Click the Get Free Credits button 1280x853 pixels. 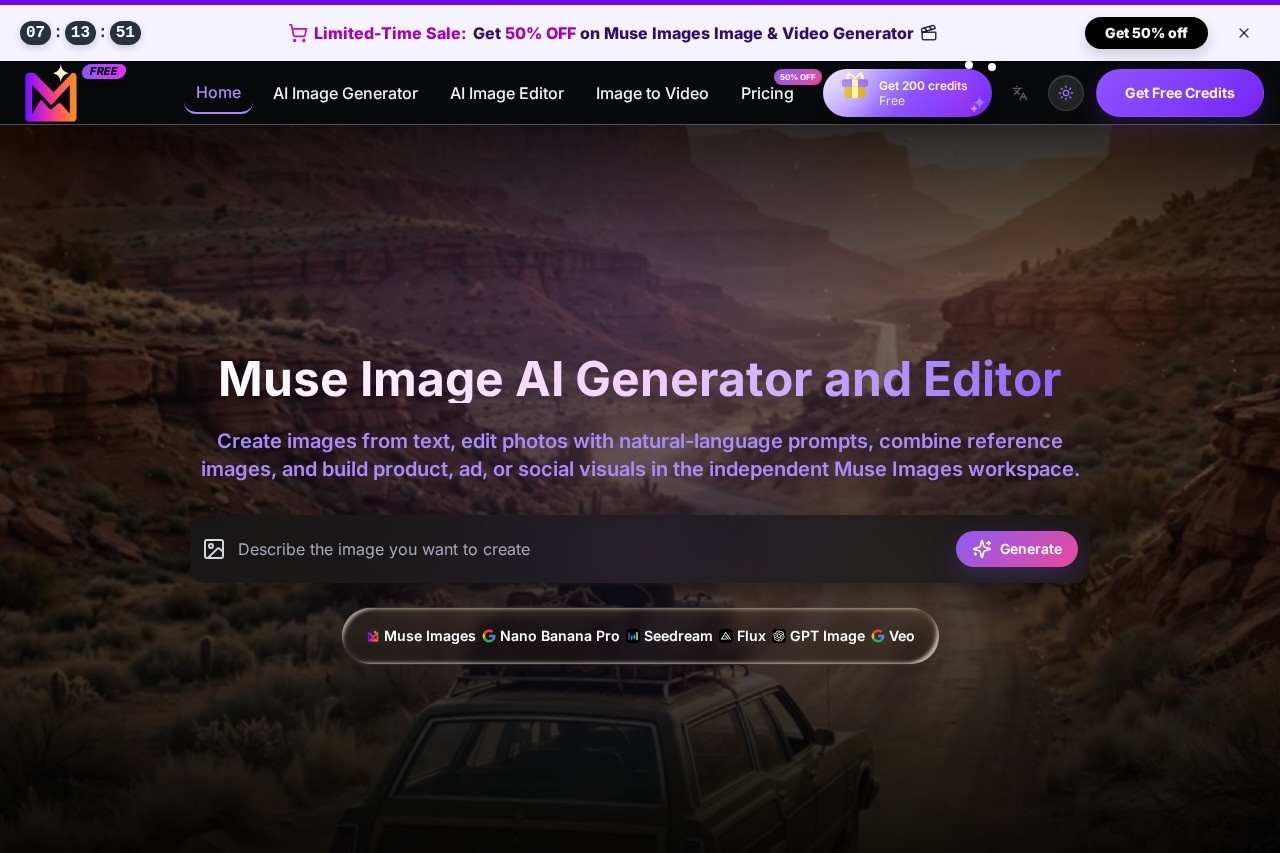coord(1180,93)
